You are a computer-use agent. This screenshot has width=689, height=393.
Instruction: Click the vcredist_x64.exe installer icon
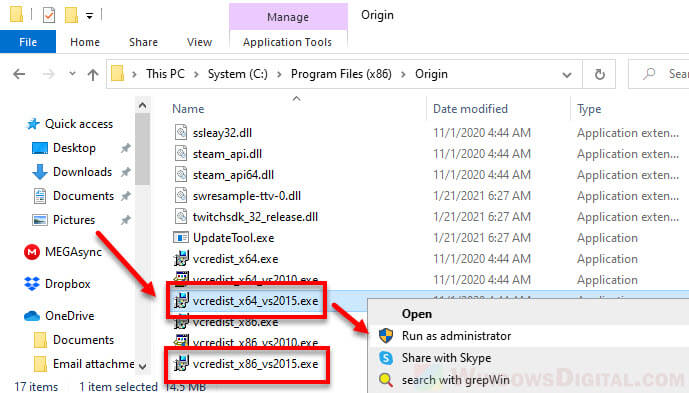click(x=181, y=259)
